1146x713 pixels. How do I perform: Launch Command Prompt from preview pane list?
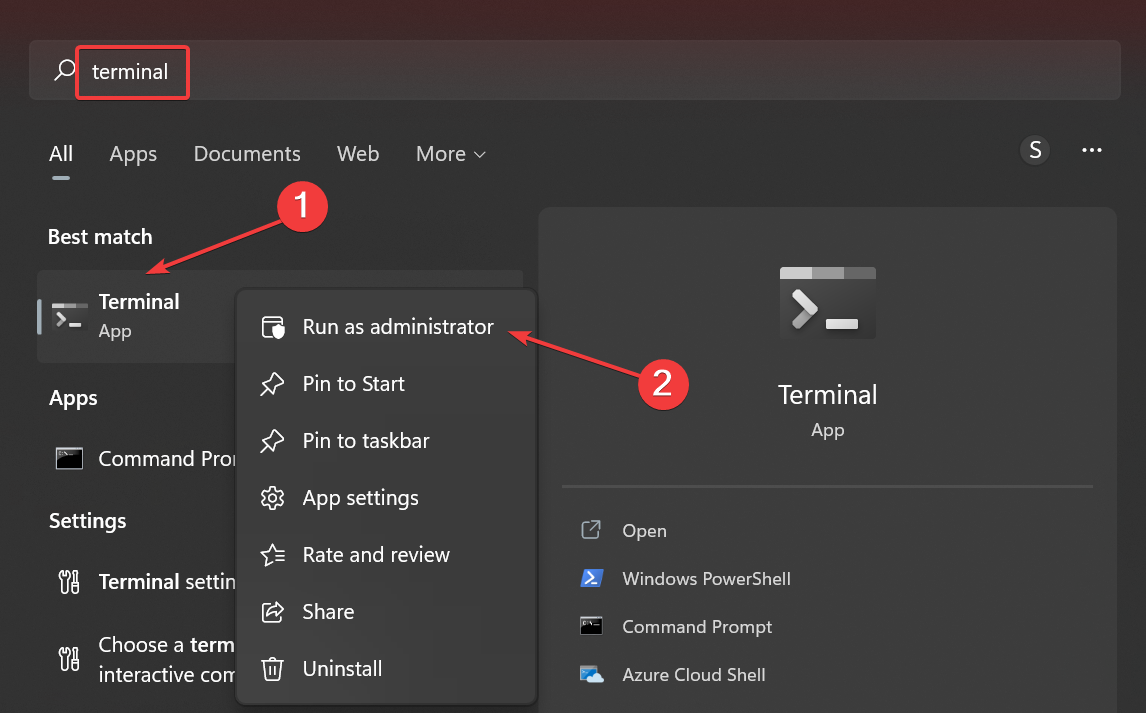click(697, 627)
